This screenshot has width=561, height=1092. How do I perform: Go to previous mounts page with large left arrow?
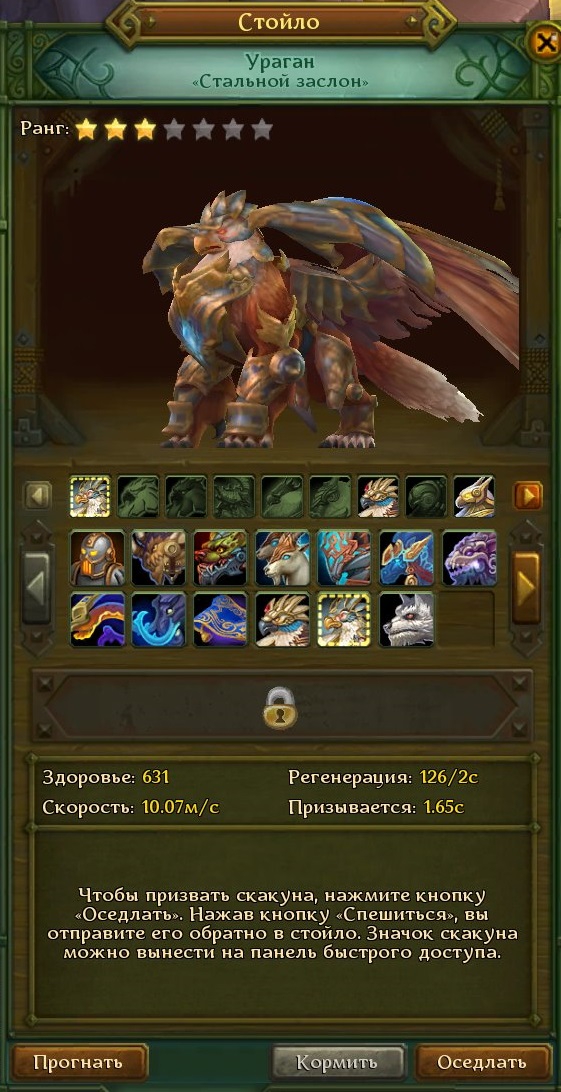(x=36, y=588)
